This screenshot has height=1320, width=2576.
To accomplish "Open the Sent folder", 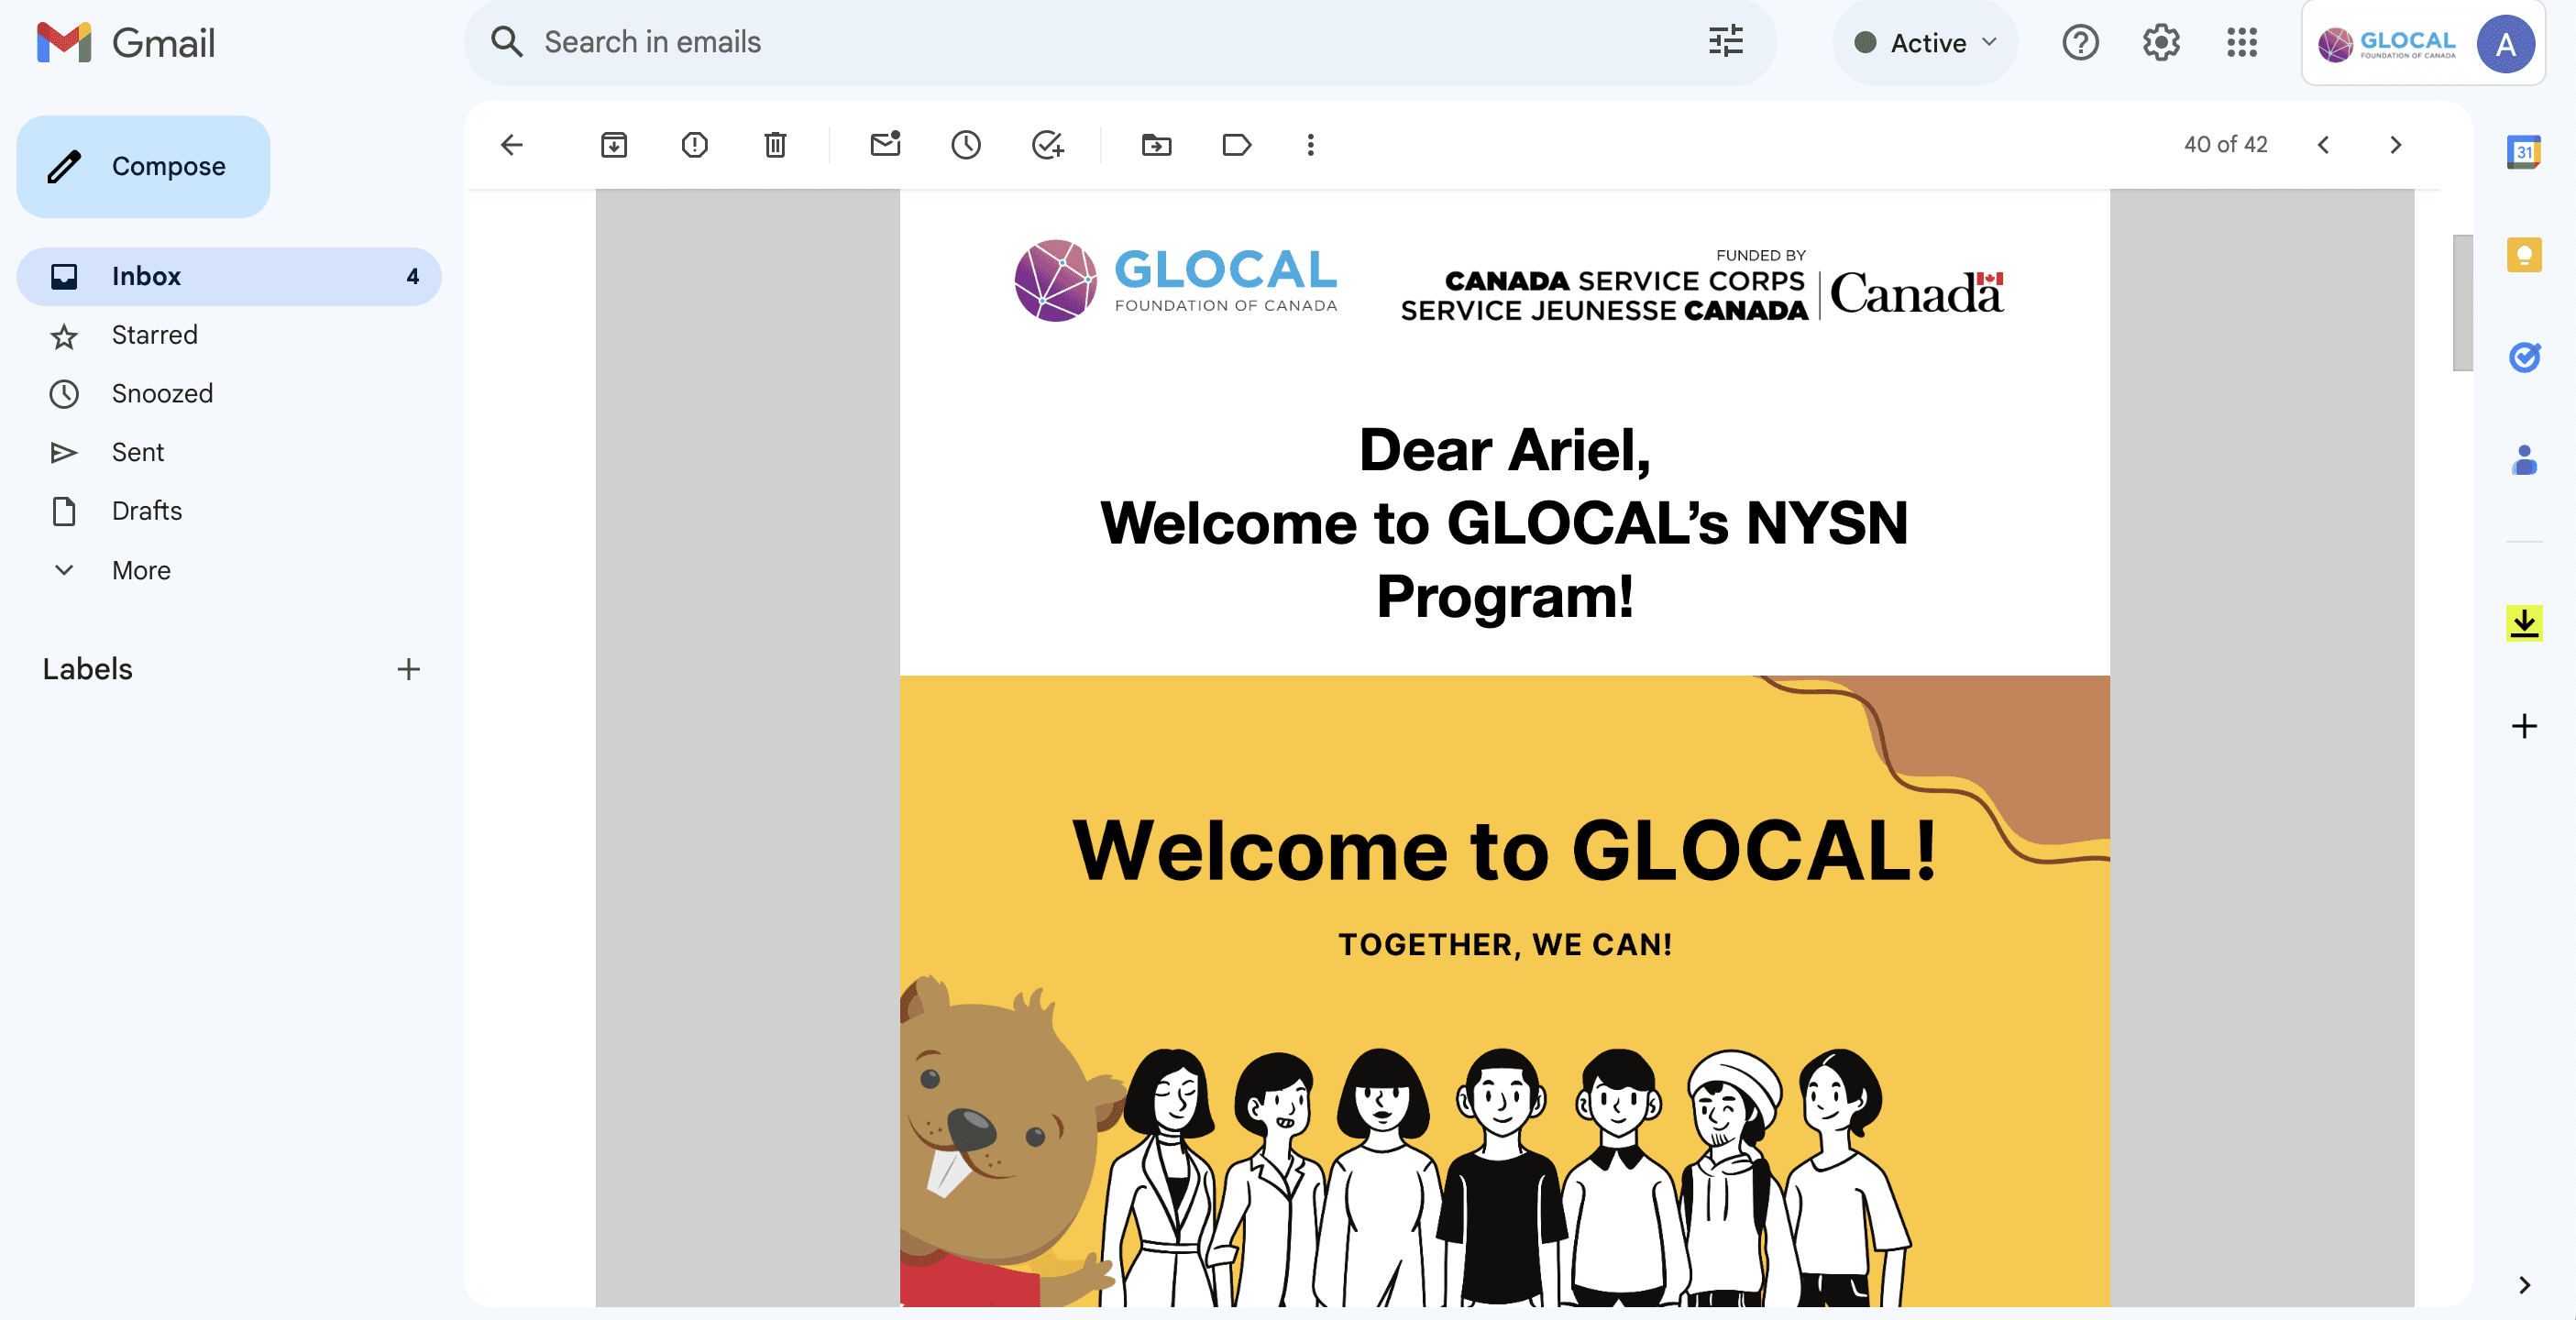I will point(137,452).
